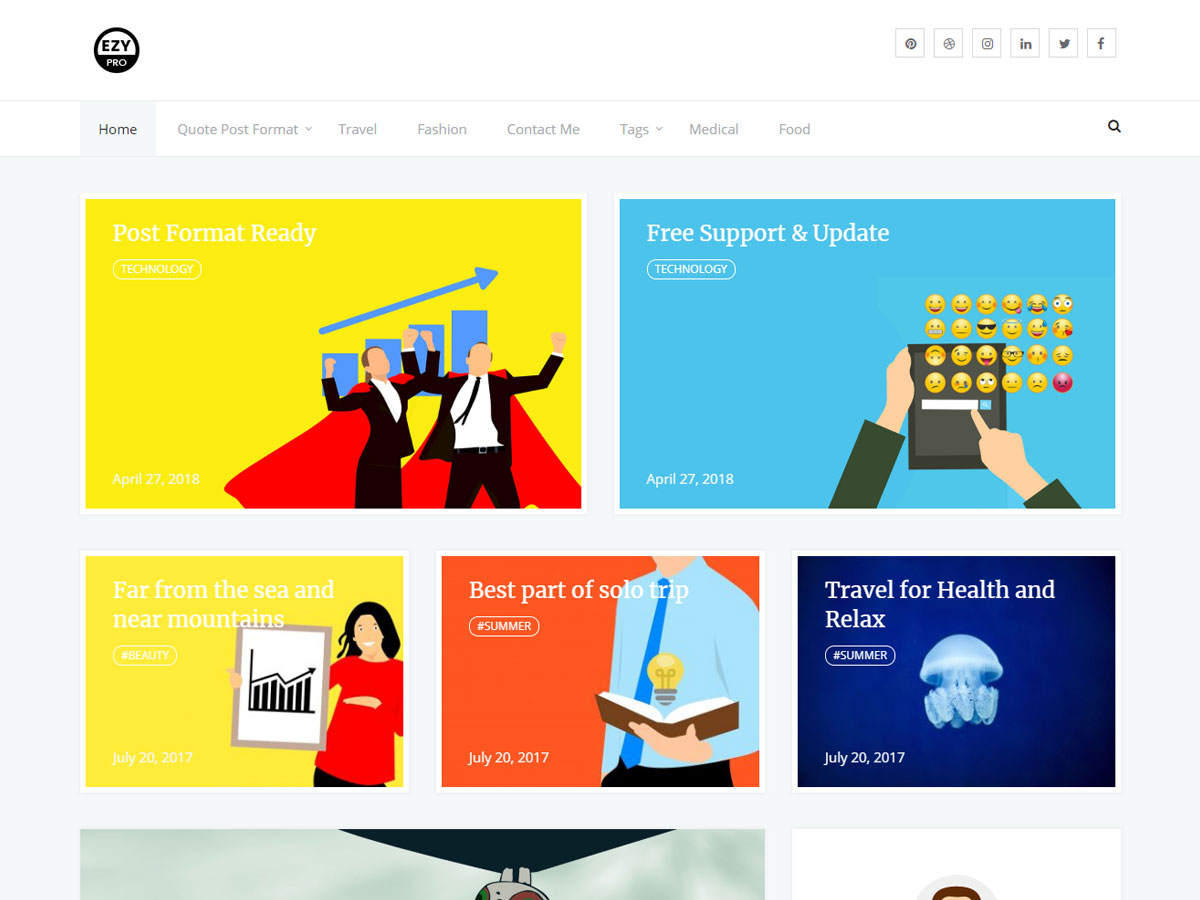Open the LinkedIn social icon
This screenshot has height=900, width=1200.
coord(1025,43)
